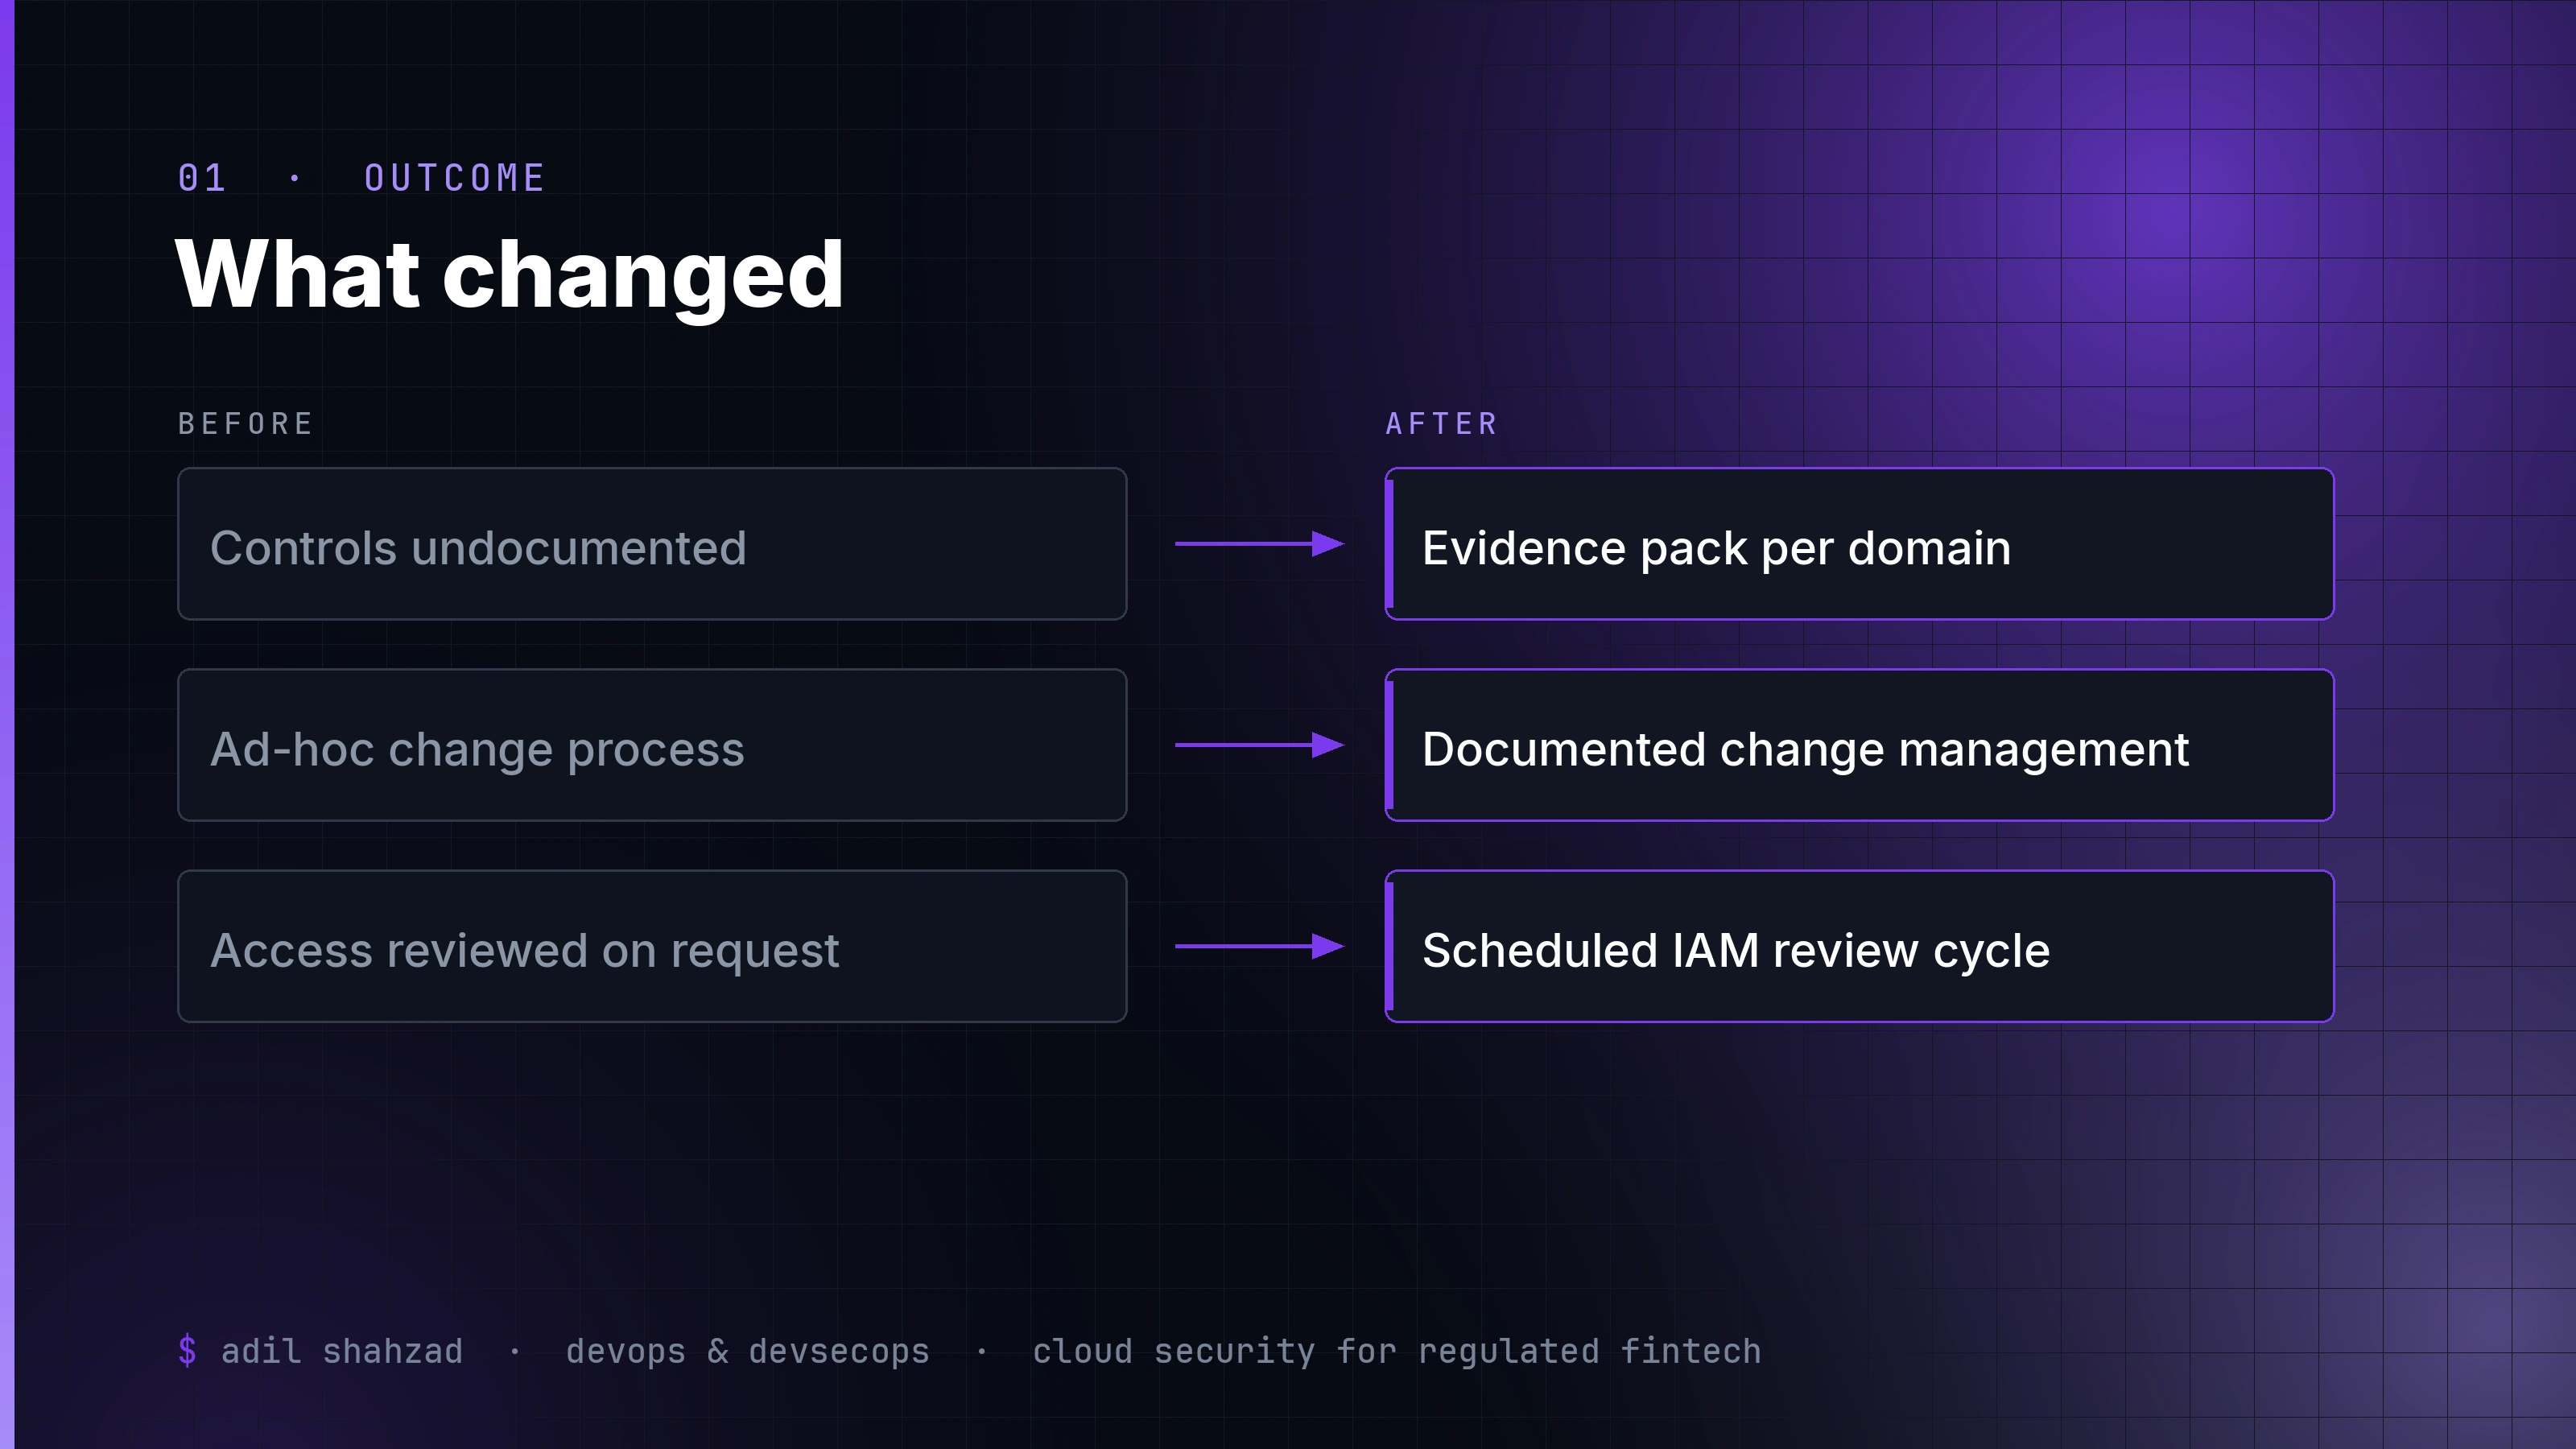The height and width of the screenshot is (1449, 2576).
Task: Click the arrow after Ad-hoc change process
Action: (1259, 745)
